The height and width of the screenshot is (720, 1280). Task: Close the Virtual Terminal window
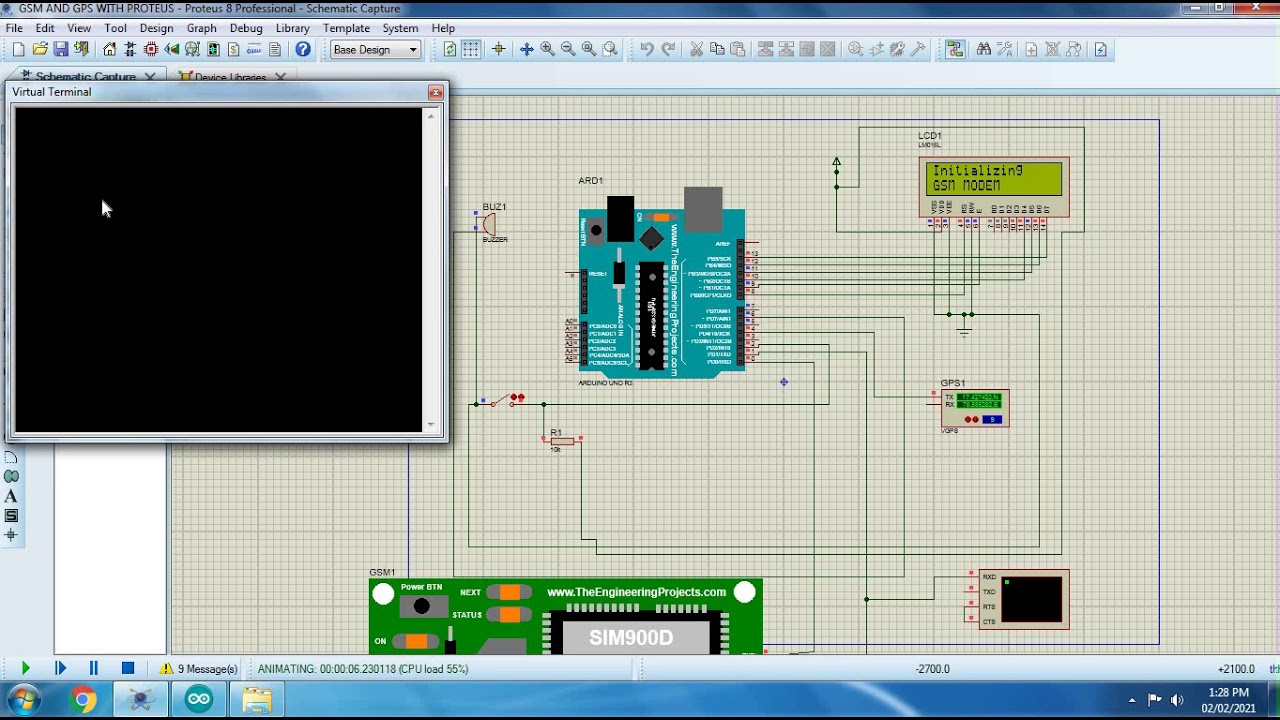[x=435, y=92]
